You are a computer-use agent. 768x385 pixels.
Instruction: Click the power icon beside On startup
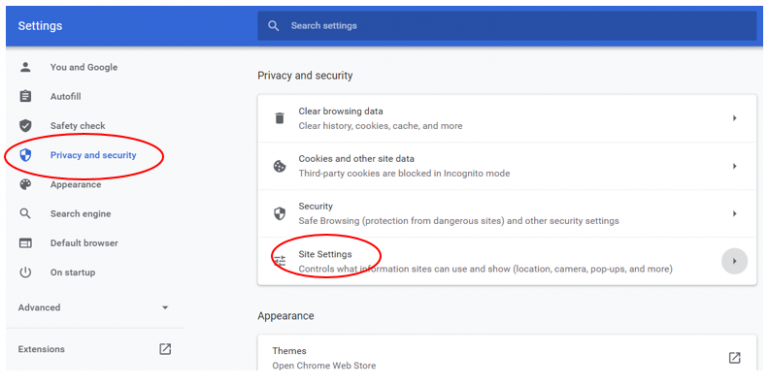tap(25, 272)
